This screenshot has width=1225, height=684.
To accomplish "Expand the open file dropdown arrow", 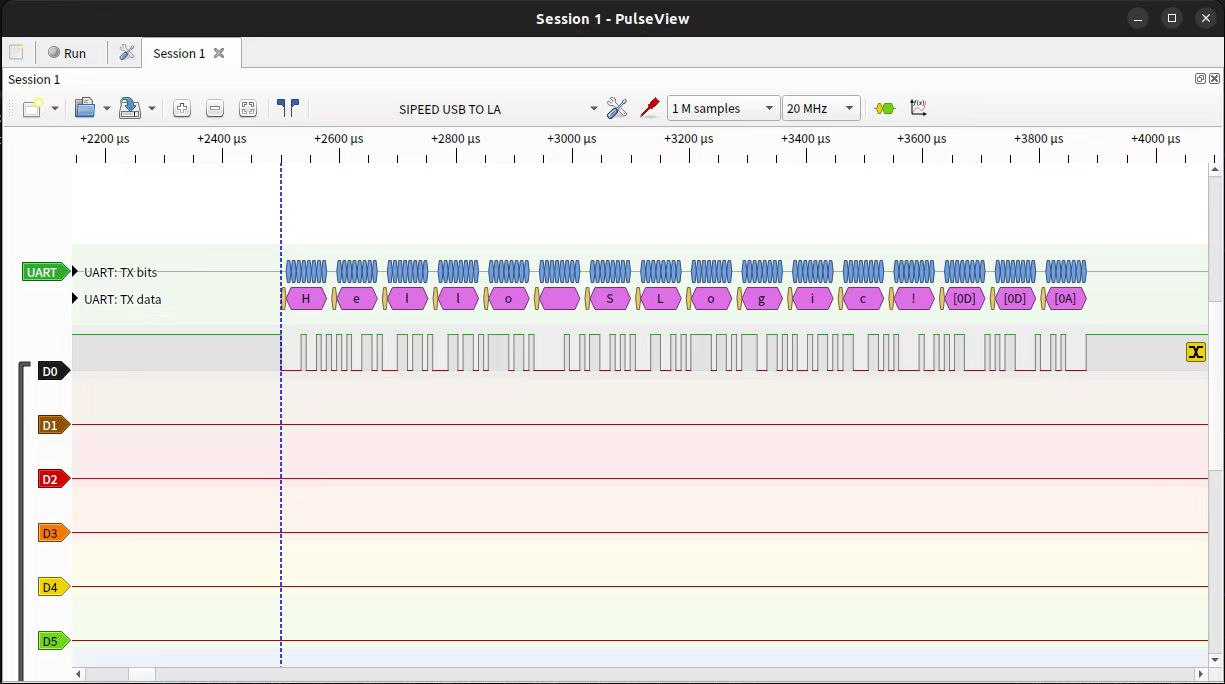I will click(x=107, y=108).
